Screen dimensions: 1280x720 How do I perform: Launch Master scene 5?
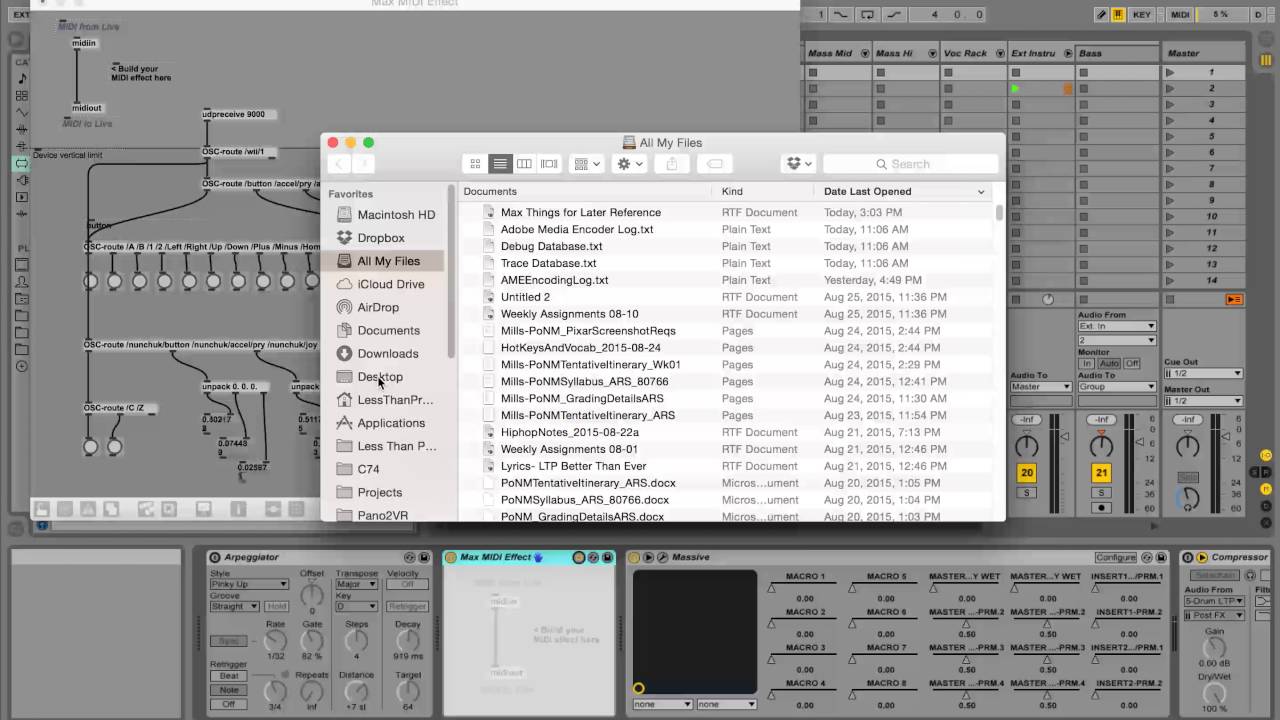coord(1170,136)
